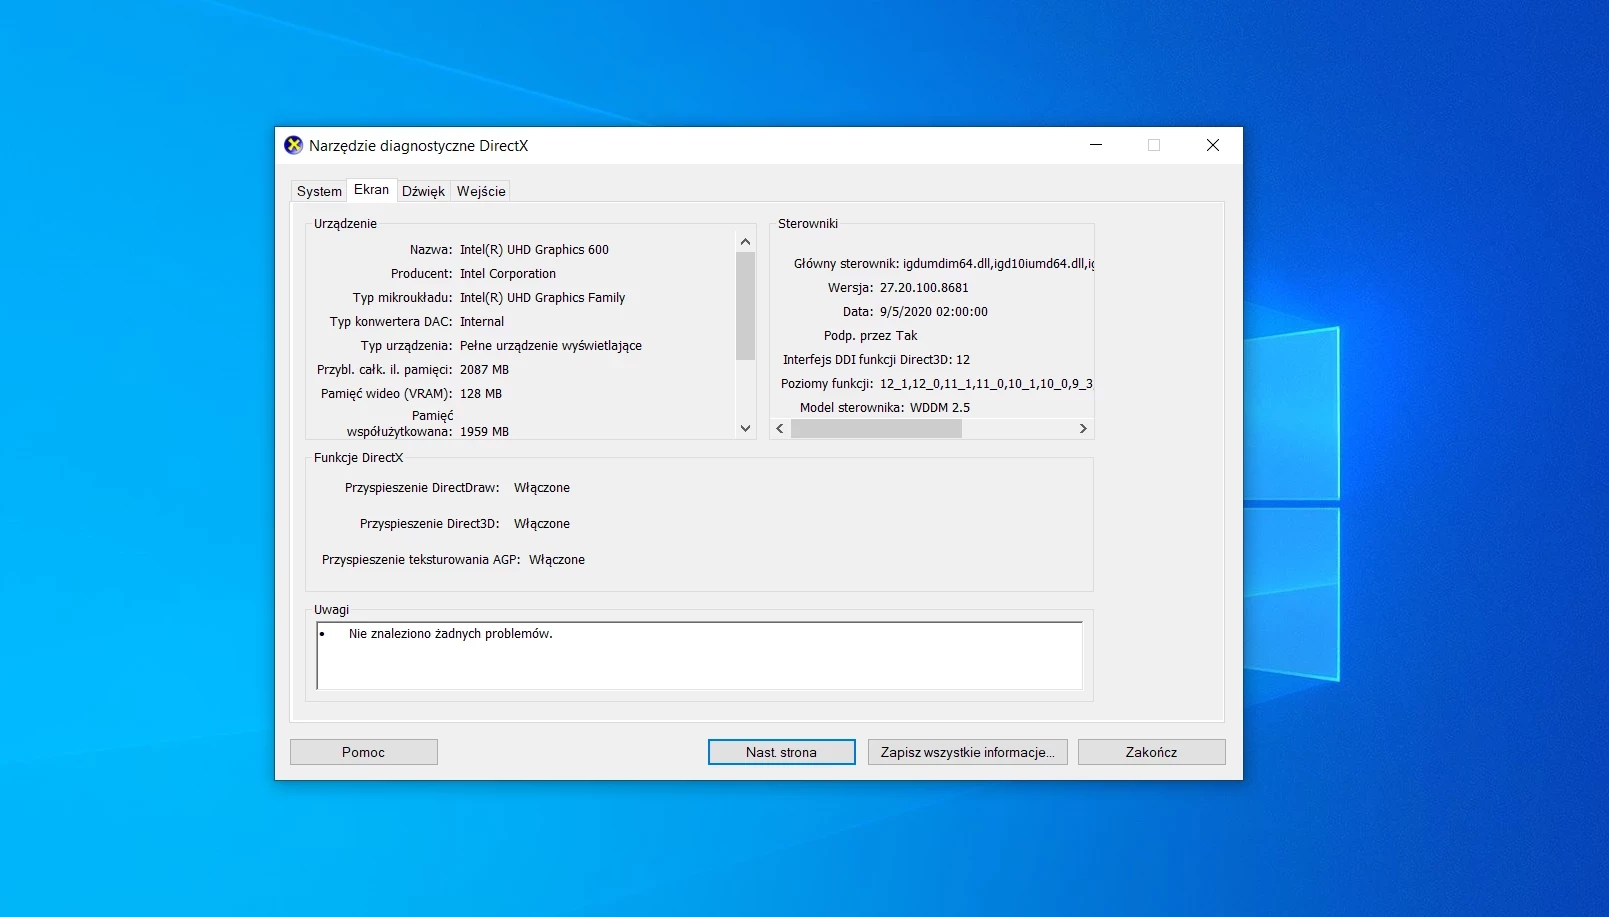The image size is (1609, 917).
Task: Click the Przyspieszenie Direct3D Włączone status
Action: pos(542,524)
